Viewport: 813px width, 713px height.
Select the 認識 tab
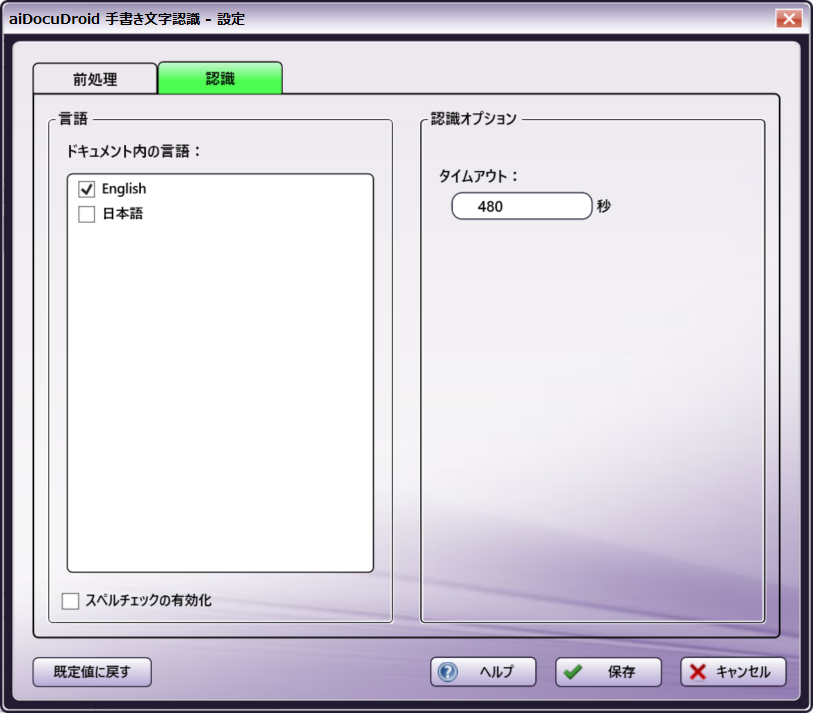coord(220,78)
